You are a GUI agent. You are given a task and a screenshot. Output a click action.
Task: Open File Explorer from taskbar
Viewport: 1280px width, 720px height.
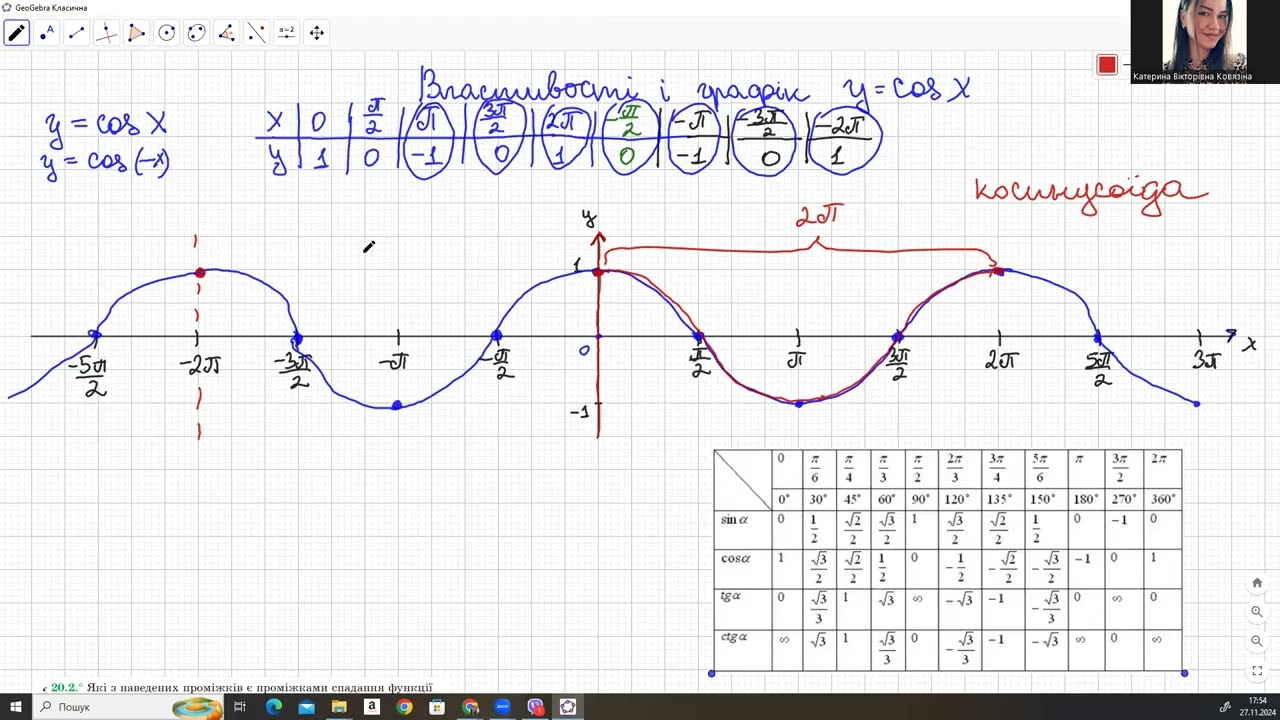point(339,707)
